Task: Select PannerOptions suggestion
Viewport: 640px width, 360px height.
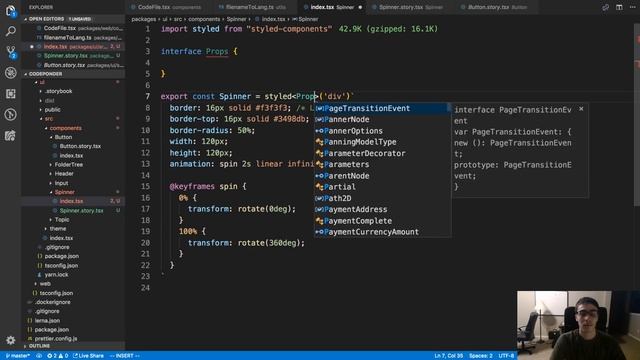Action: [382, 131]
